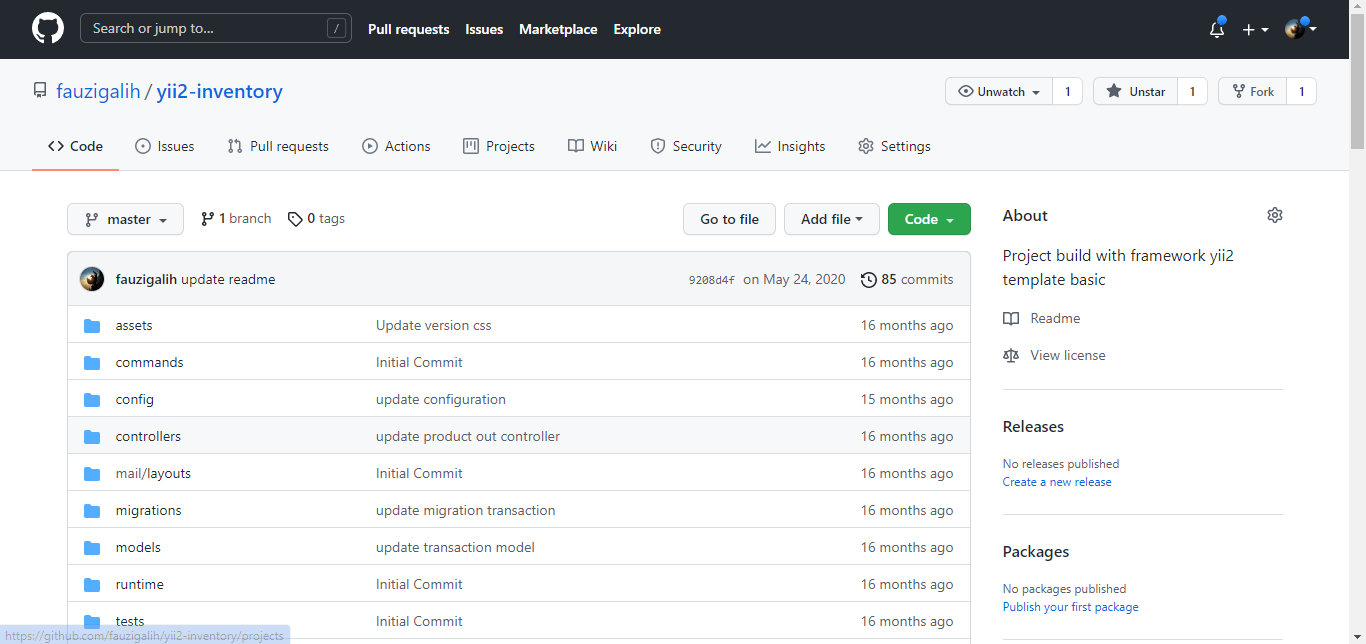
Task: Click Publish your first package link
Action: click(x=1070, y=607)
